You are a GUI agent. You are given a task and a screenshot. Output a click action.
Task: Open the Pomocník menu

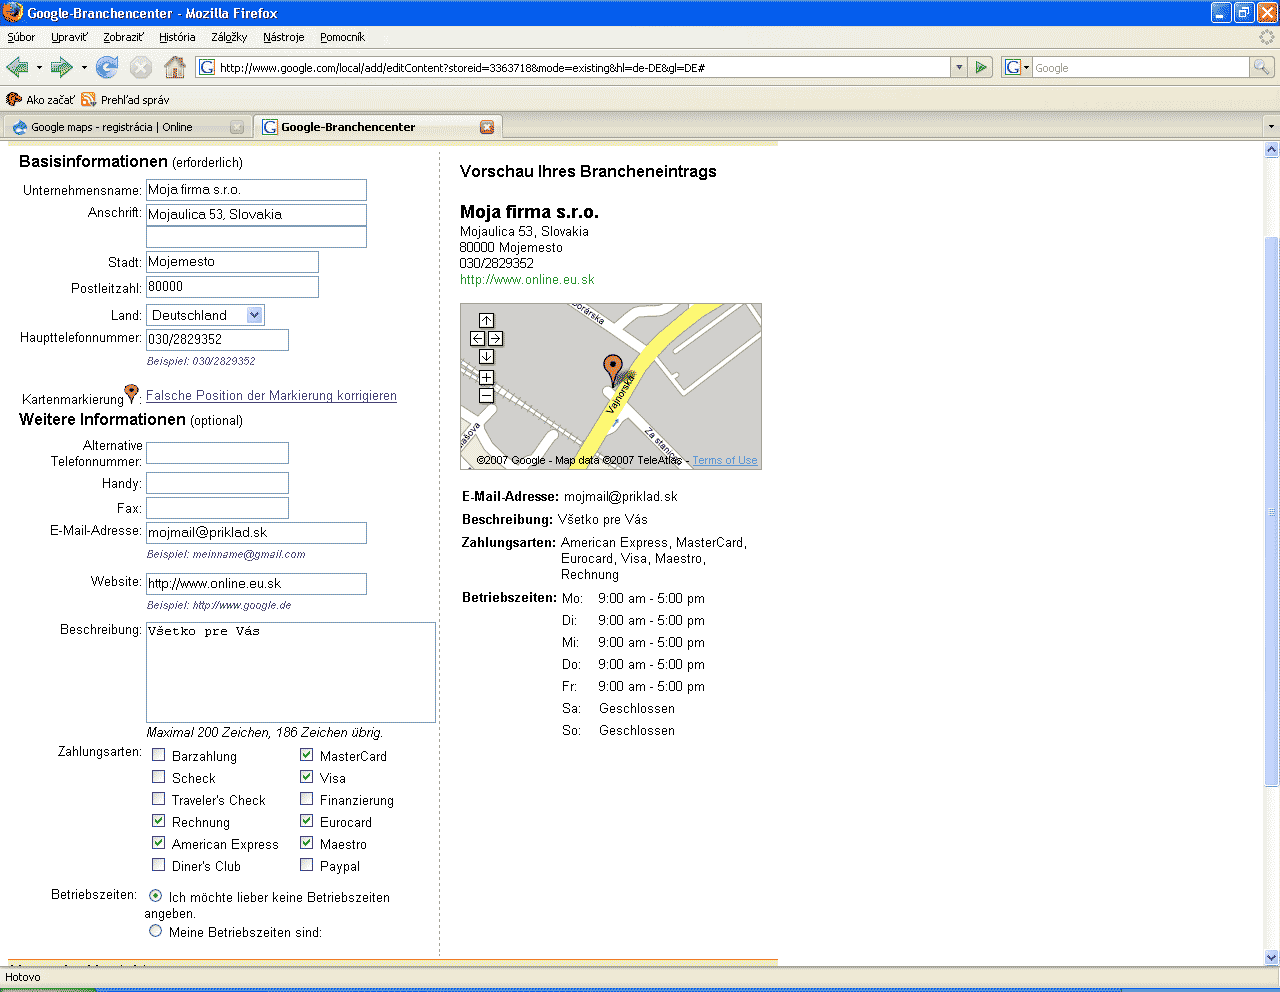coord(342,37)
